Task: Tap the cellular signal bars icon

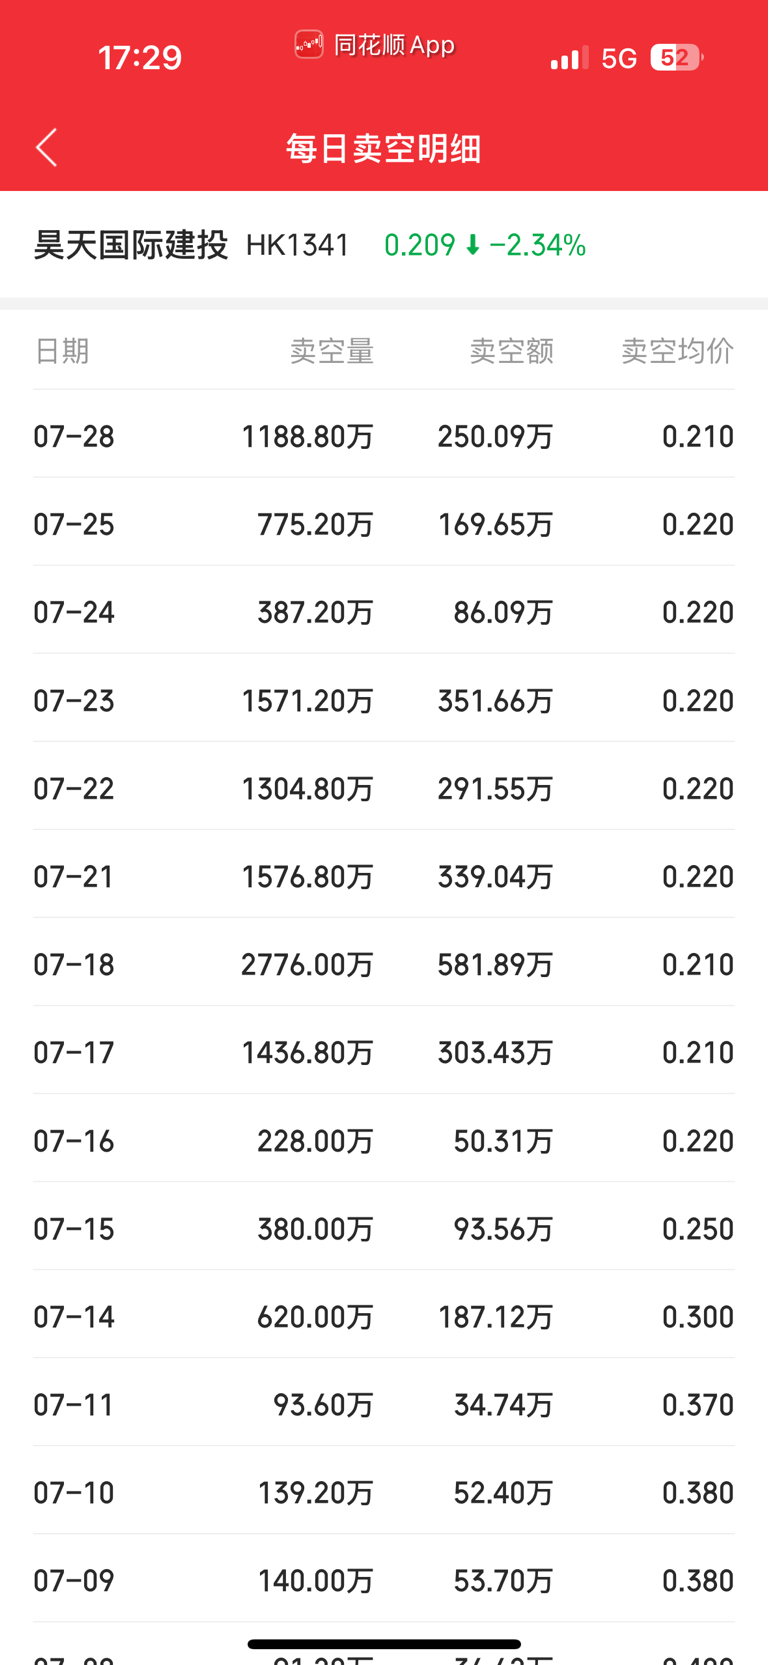Action: 570,59
